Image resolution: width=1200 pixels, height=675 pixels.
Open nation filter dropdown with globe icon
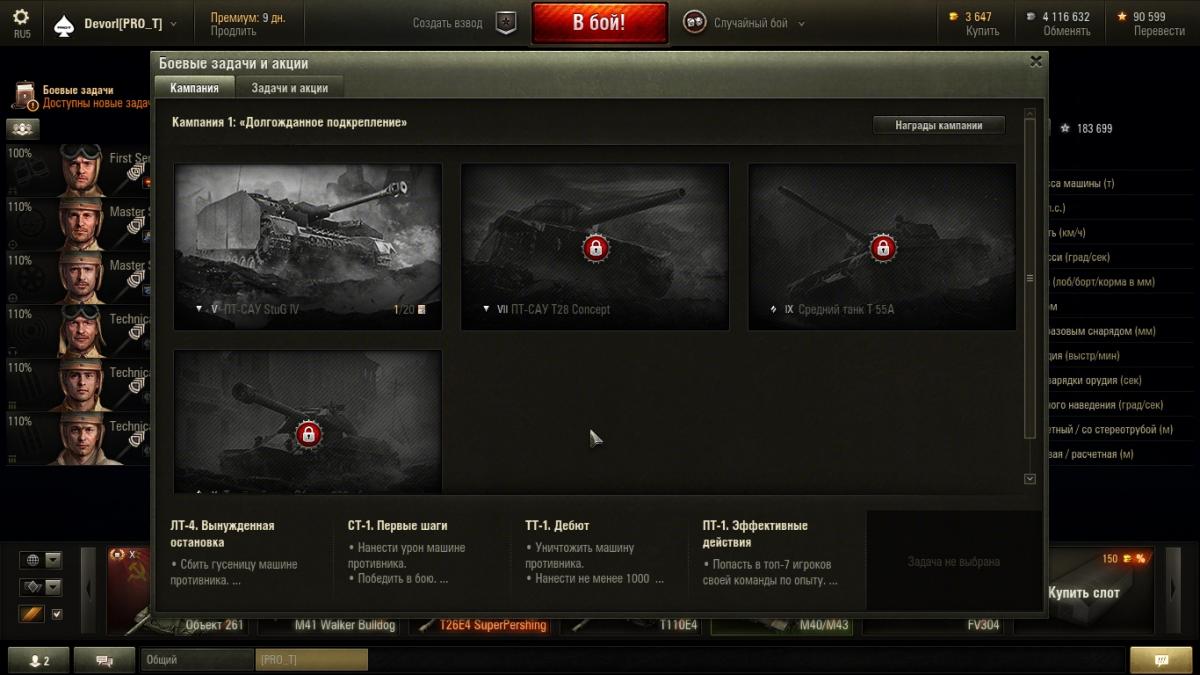[43, 559]
